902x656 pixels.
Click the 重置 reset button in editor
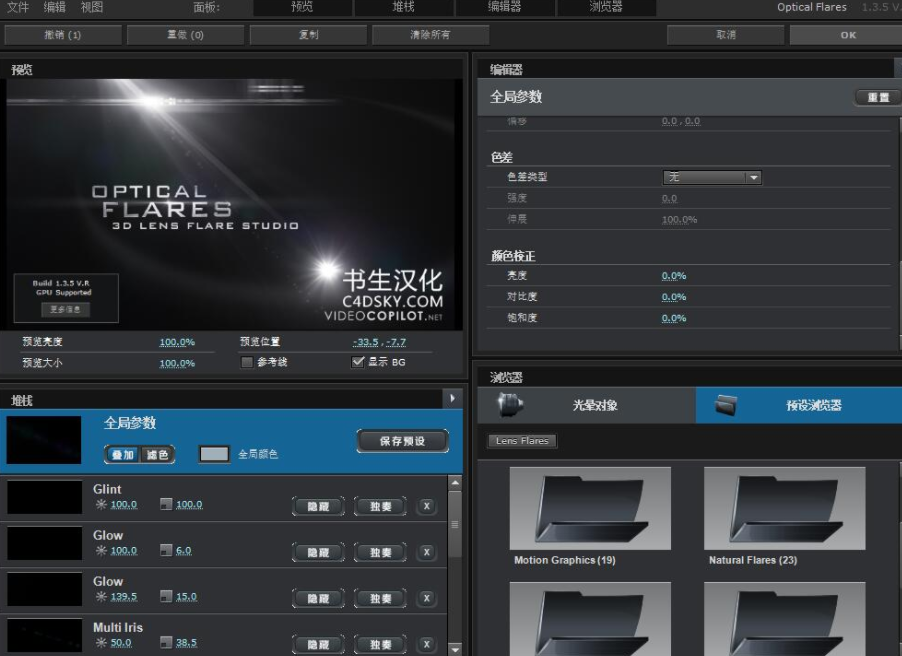(878, 97)
